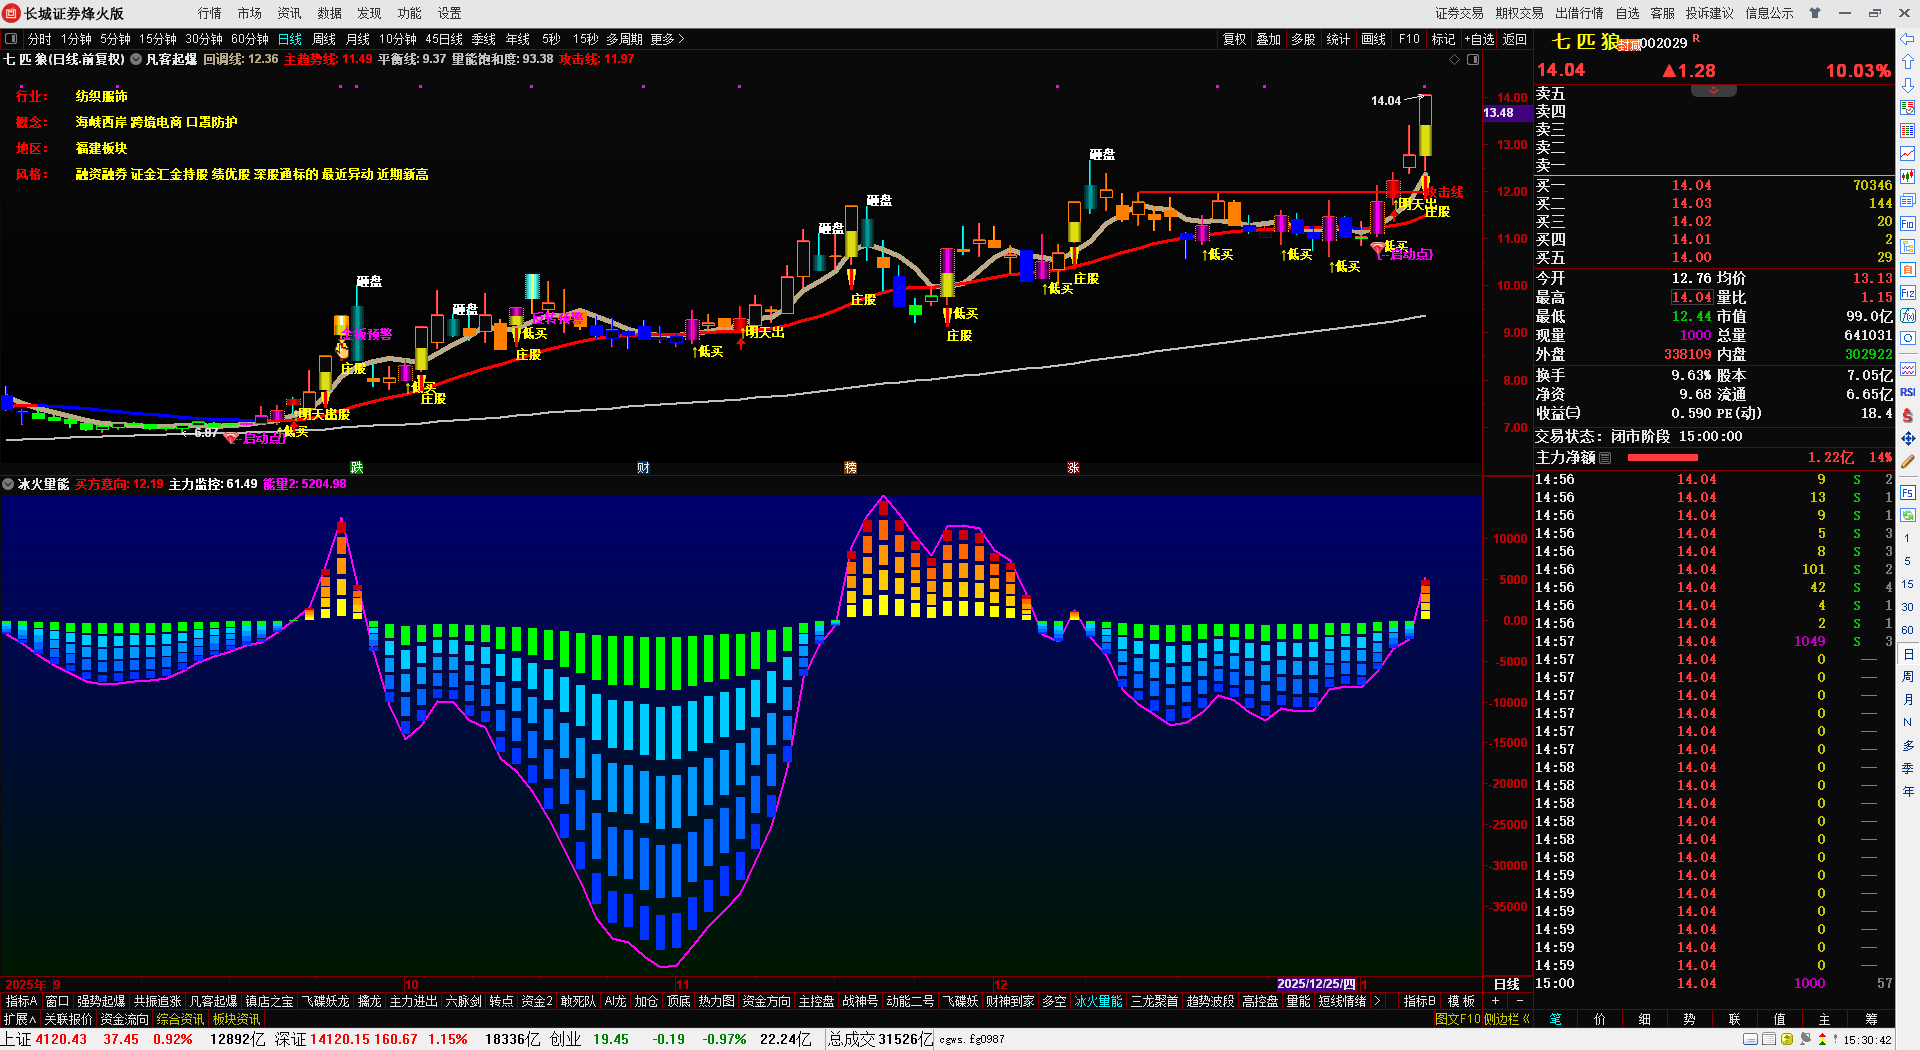Image resolution: width=1920 pixels, height=1050 pixels.
Task: Toggle 复权 price adjustment
Action: click(1235, 39)
